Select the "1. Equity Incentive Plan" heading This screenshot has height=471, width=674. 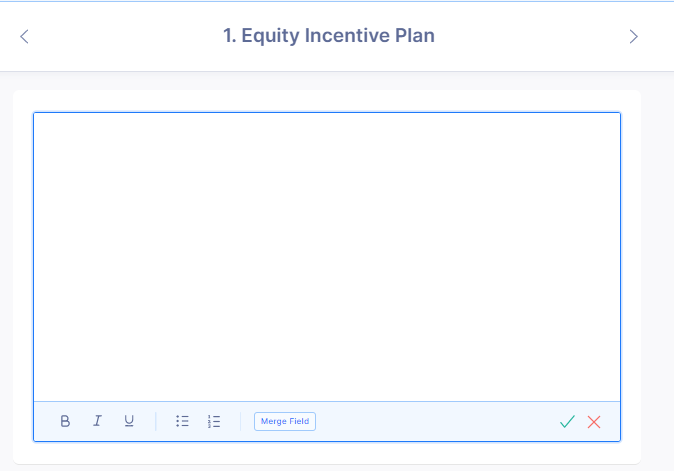click(328, 36)
